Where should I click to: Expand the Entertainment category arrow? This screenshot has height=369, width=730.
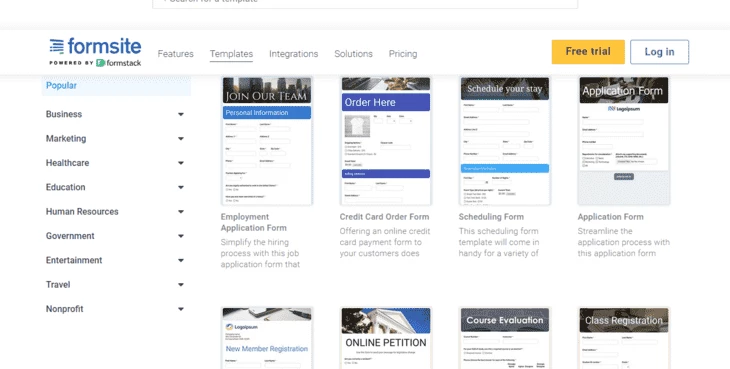point(181,261)
